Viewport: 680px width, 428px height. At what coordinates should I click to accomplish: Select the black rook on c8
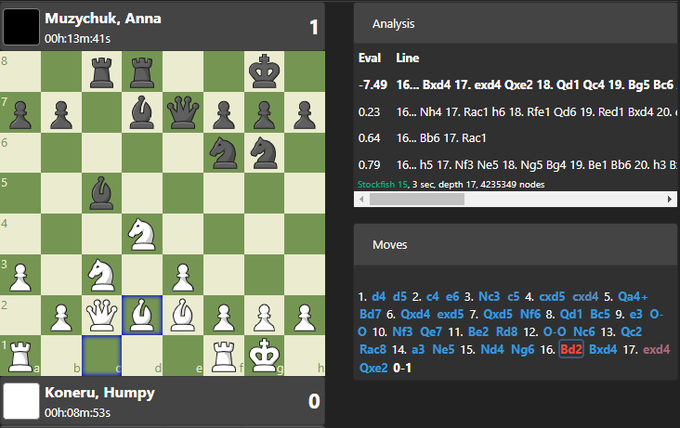pyautogui.click(x=101, y=71)
